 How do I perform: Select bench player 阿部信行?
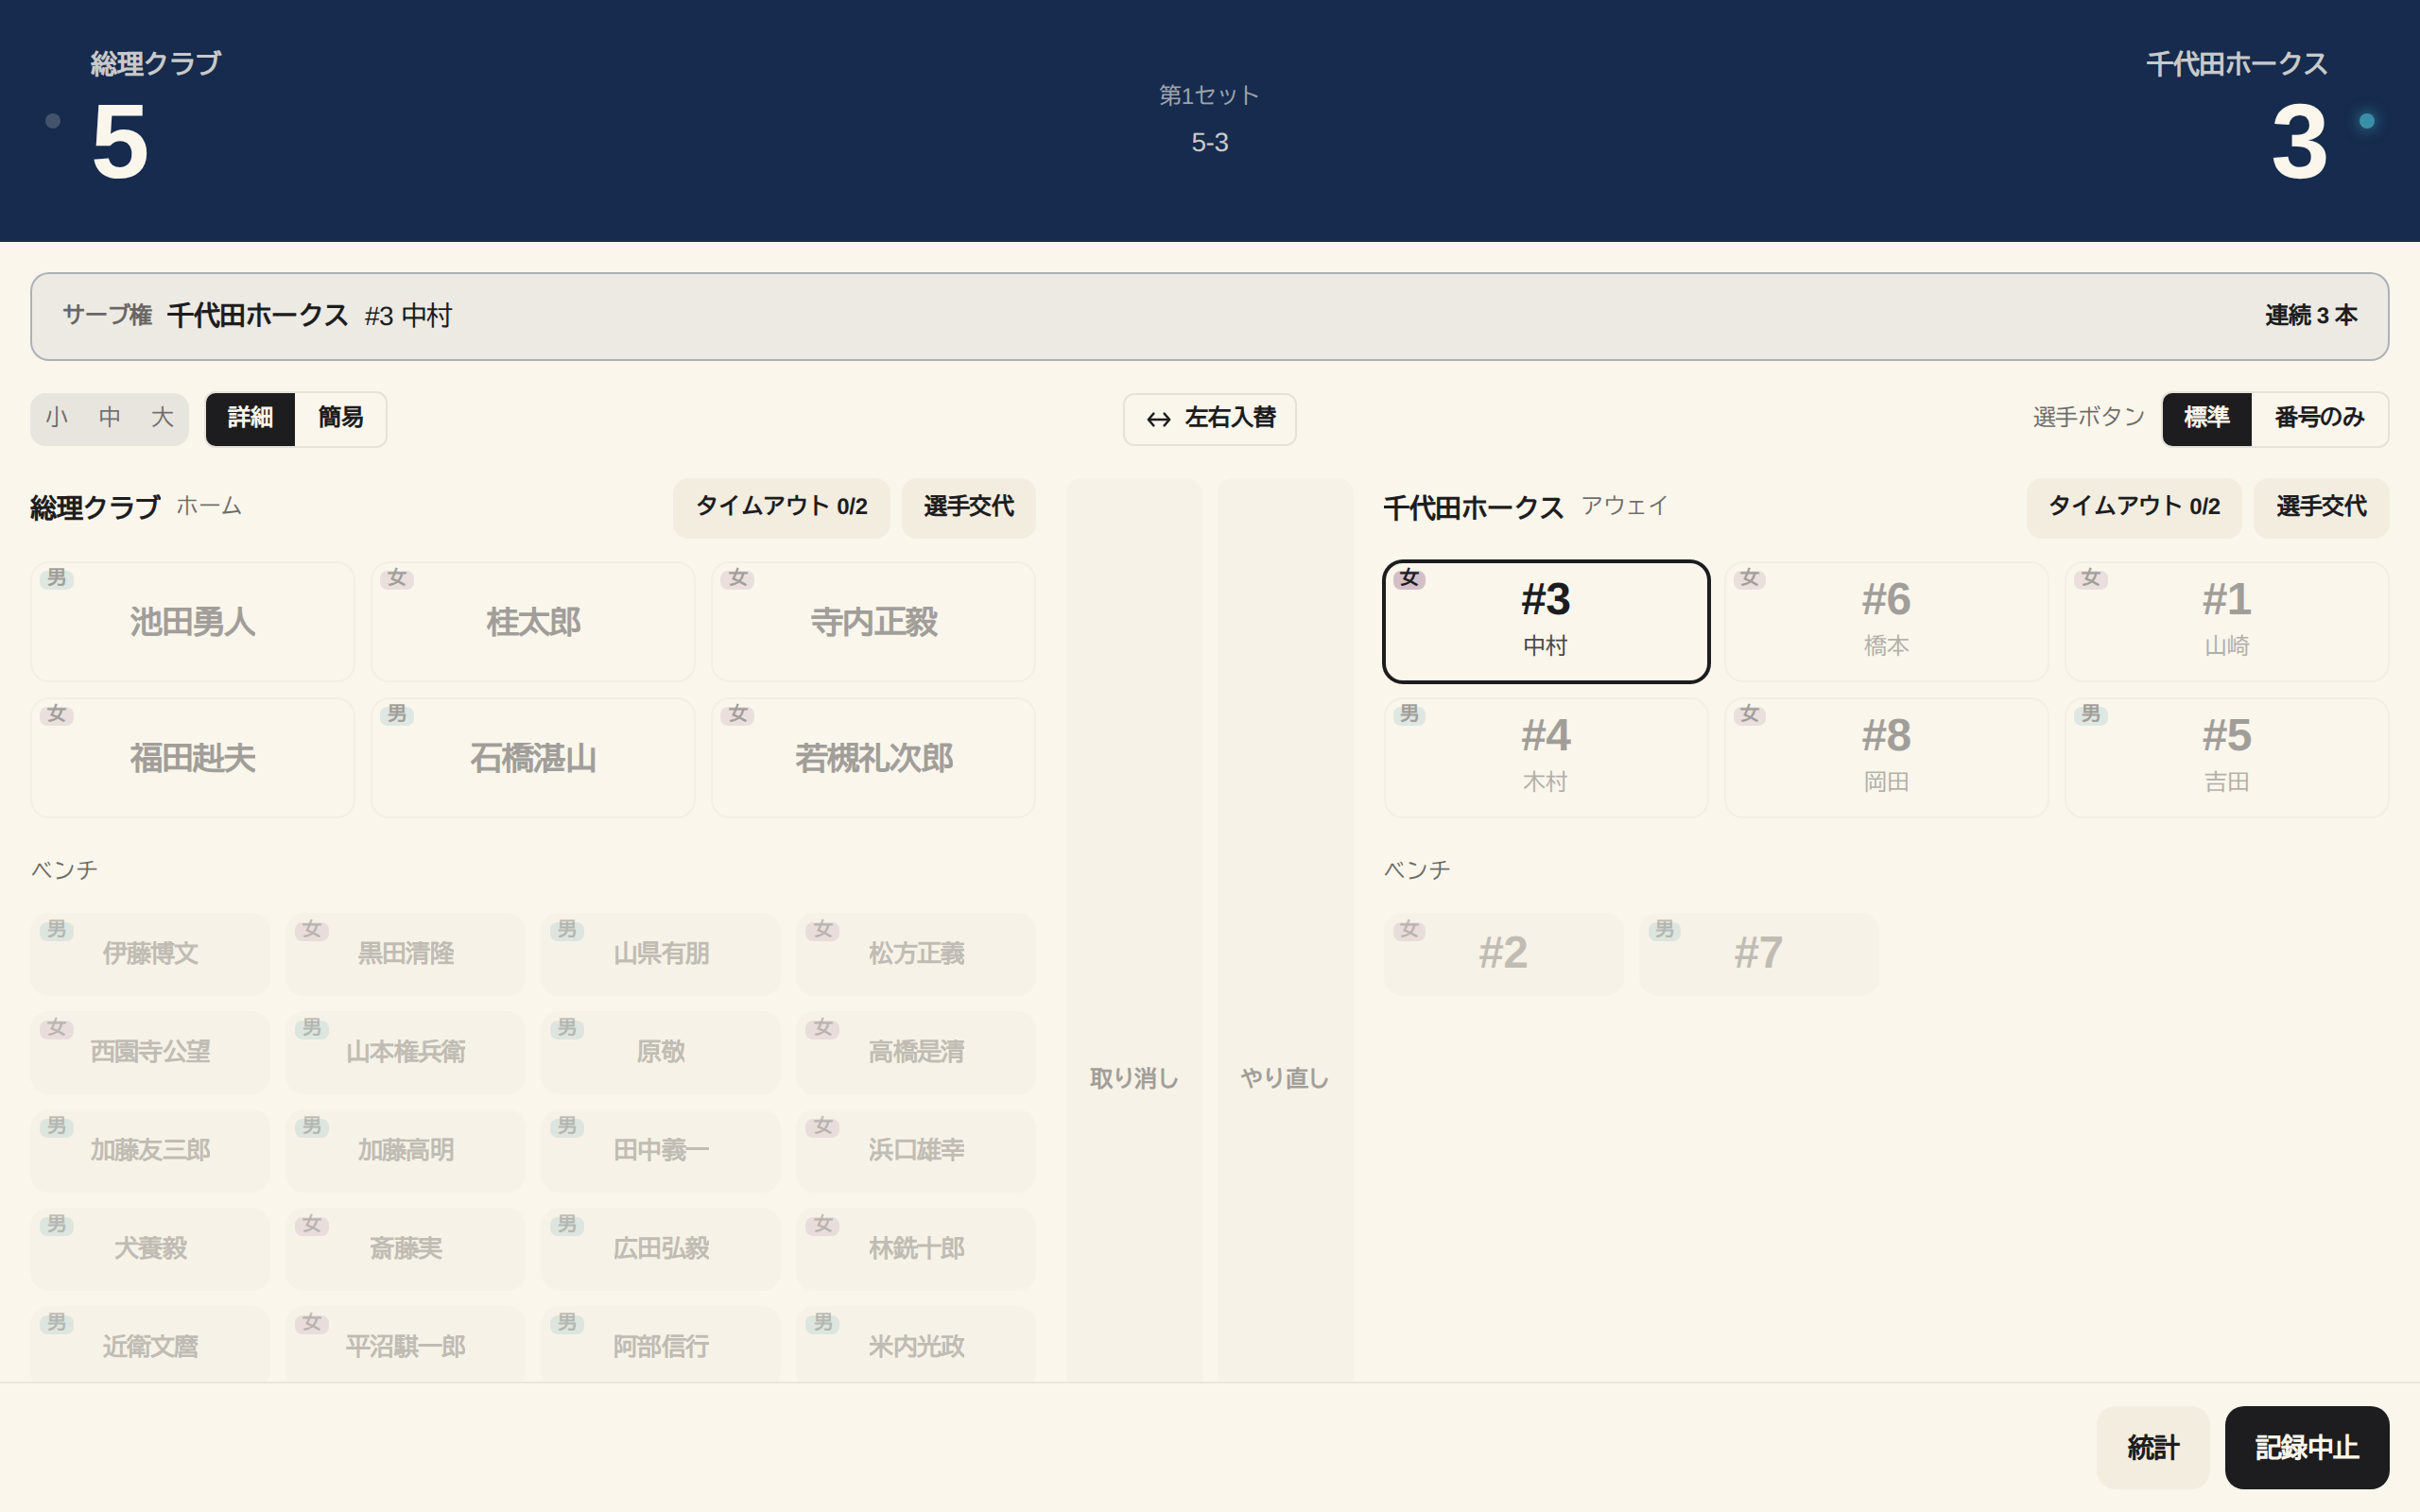661,1345
